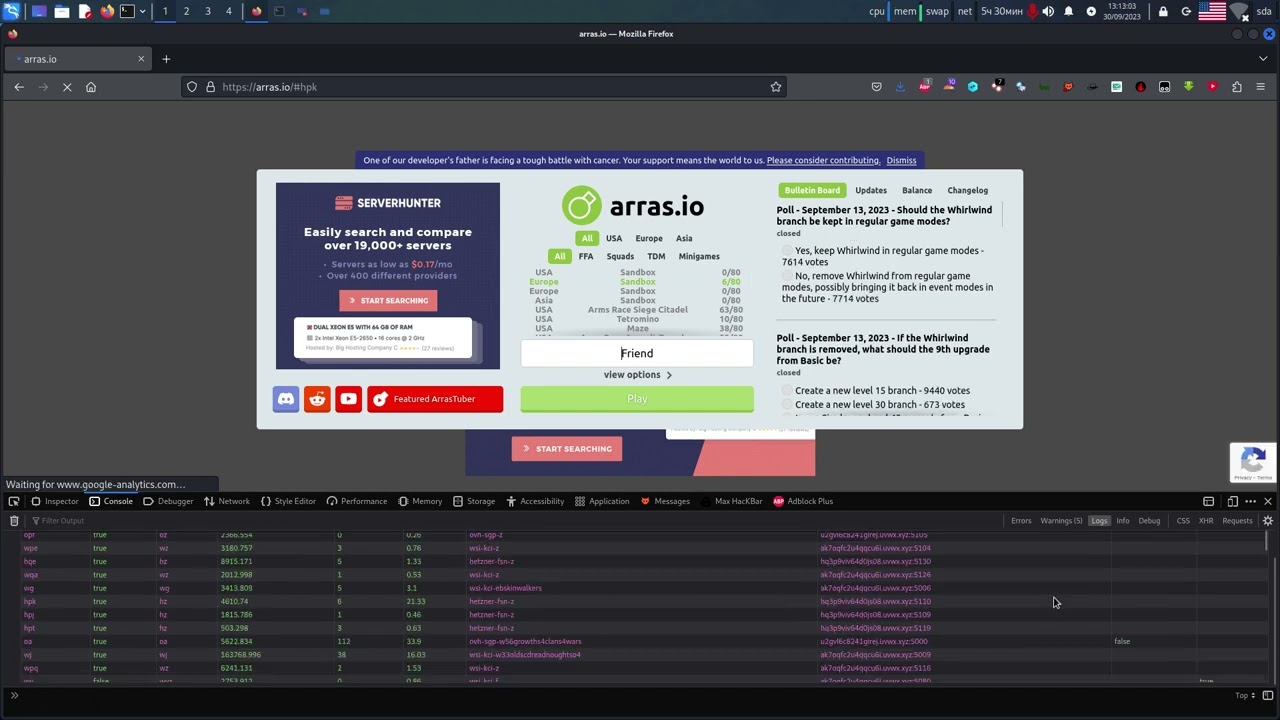
Task: Open the Style Editor tab
Action: click(x=288, y=501)
